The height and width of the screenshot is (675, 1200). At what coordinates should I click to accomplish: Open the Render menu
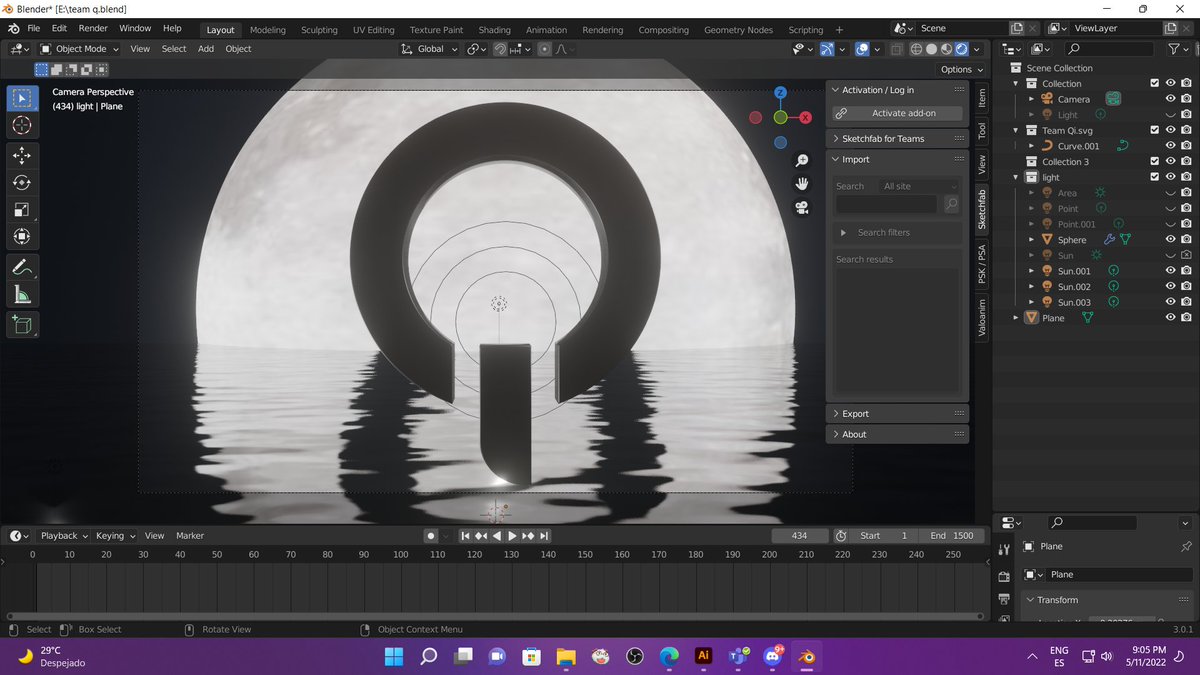click(93, 29)
